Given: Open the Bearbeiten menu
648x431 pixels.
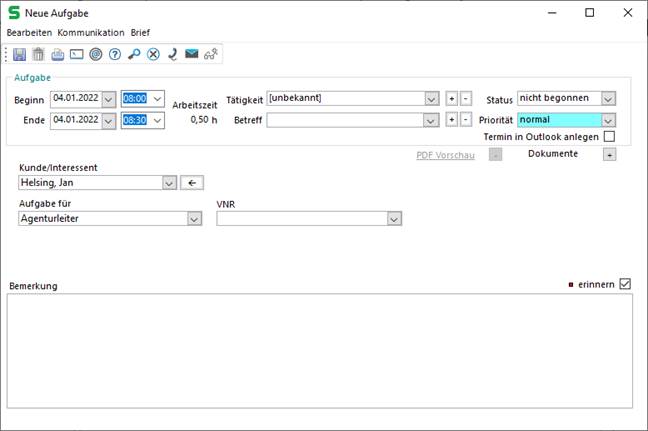Looking at the screenshot, I should [x=29, y=32].
